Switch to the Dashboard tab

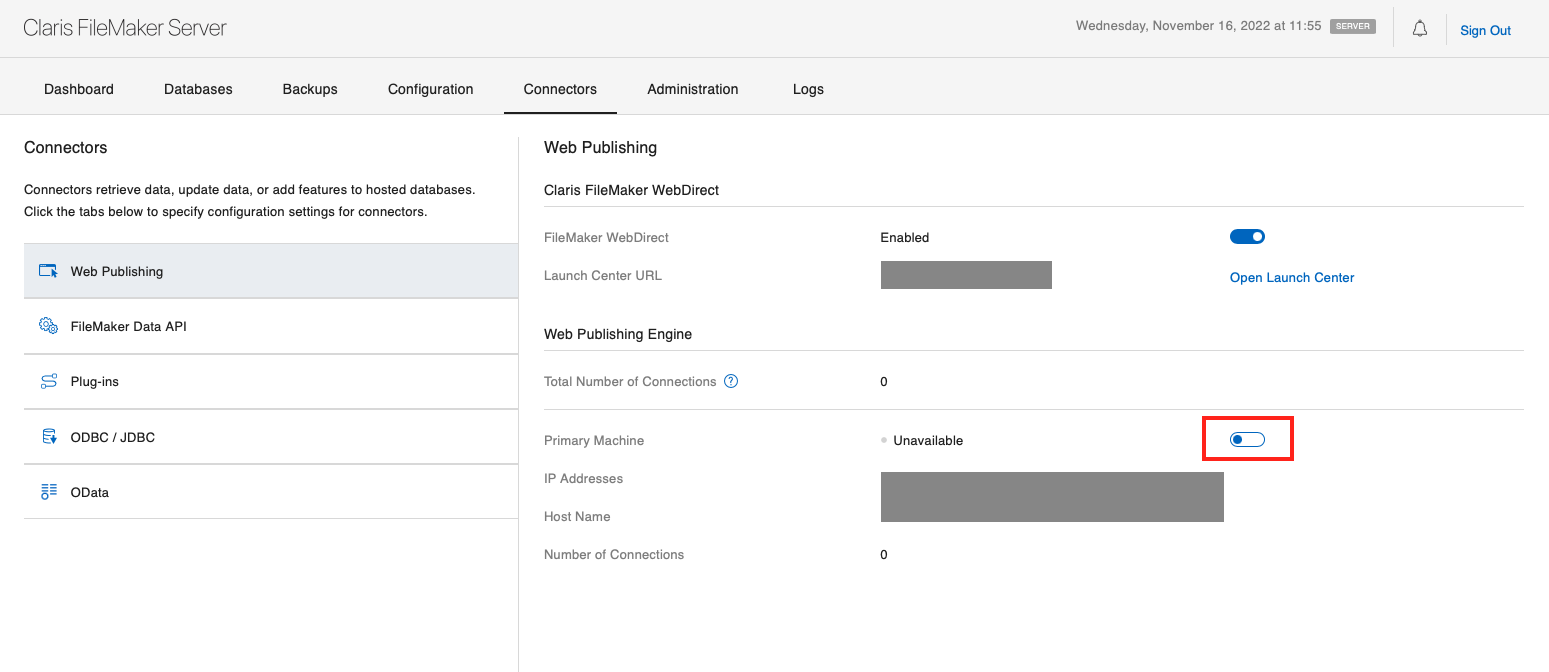79,89
